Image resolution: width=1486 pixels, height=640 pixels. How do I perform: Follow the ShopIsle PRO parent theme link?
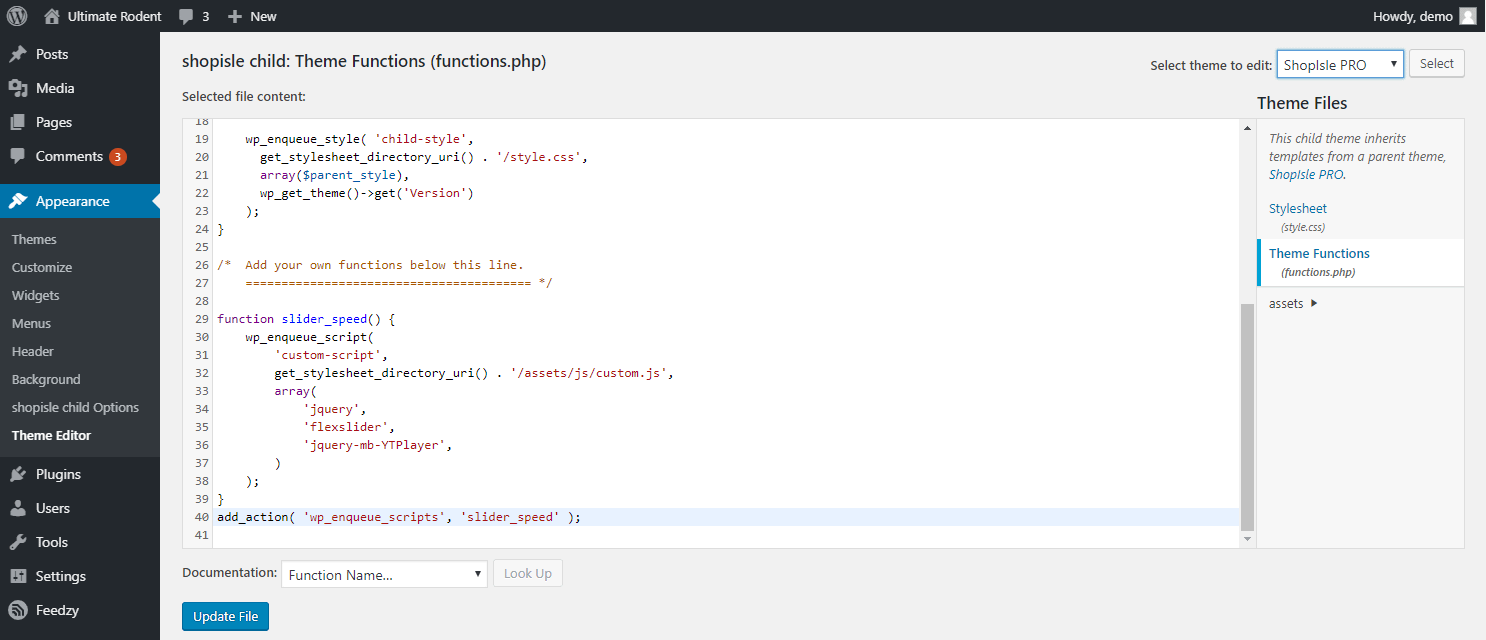click(x=1306, y=174)
